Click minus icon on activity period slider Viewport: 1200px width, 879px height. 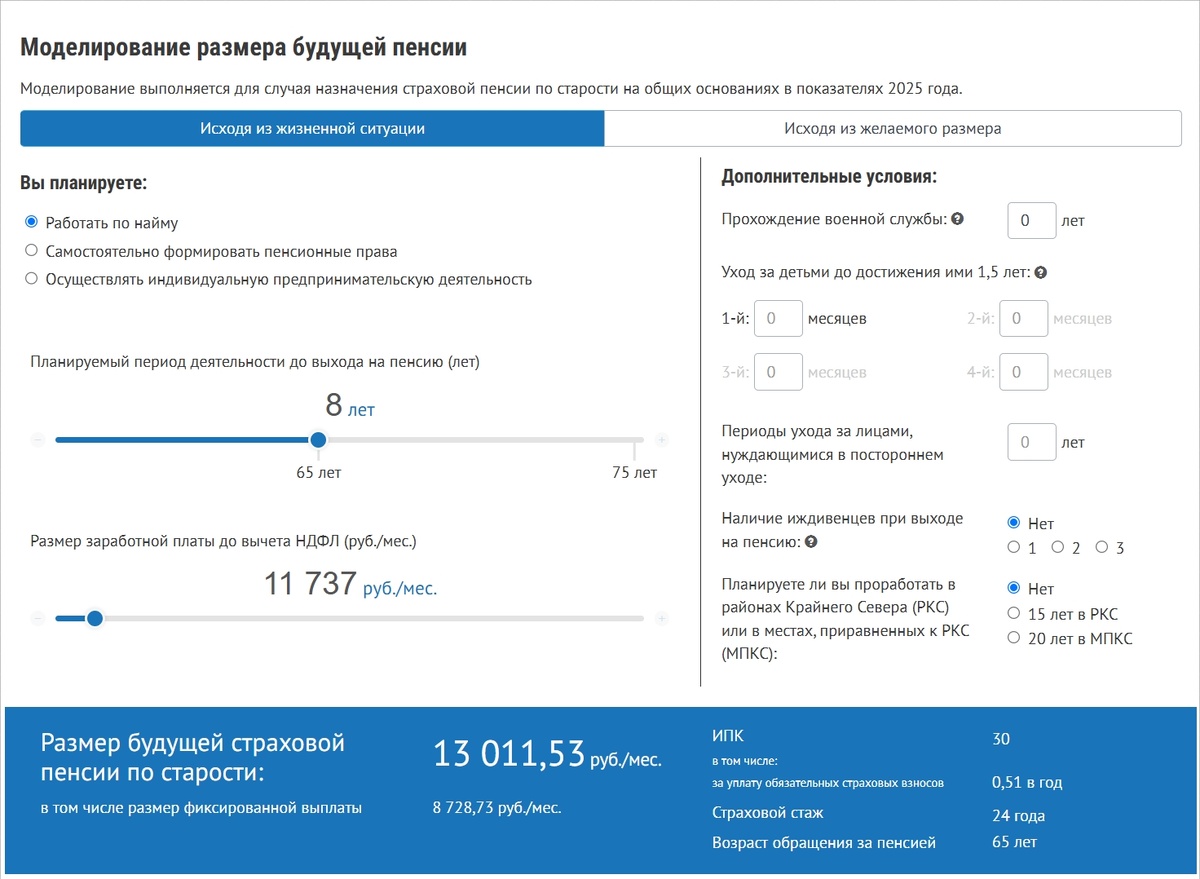36,438
